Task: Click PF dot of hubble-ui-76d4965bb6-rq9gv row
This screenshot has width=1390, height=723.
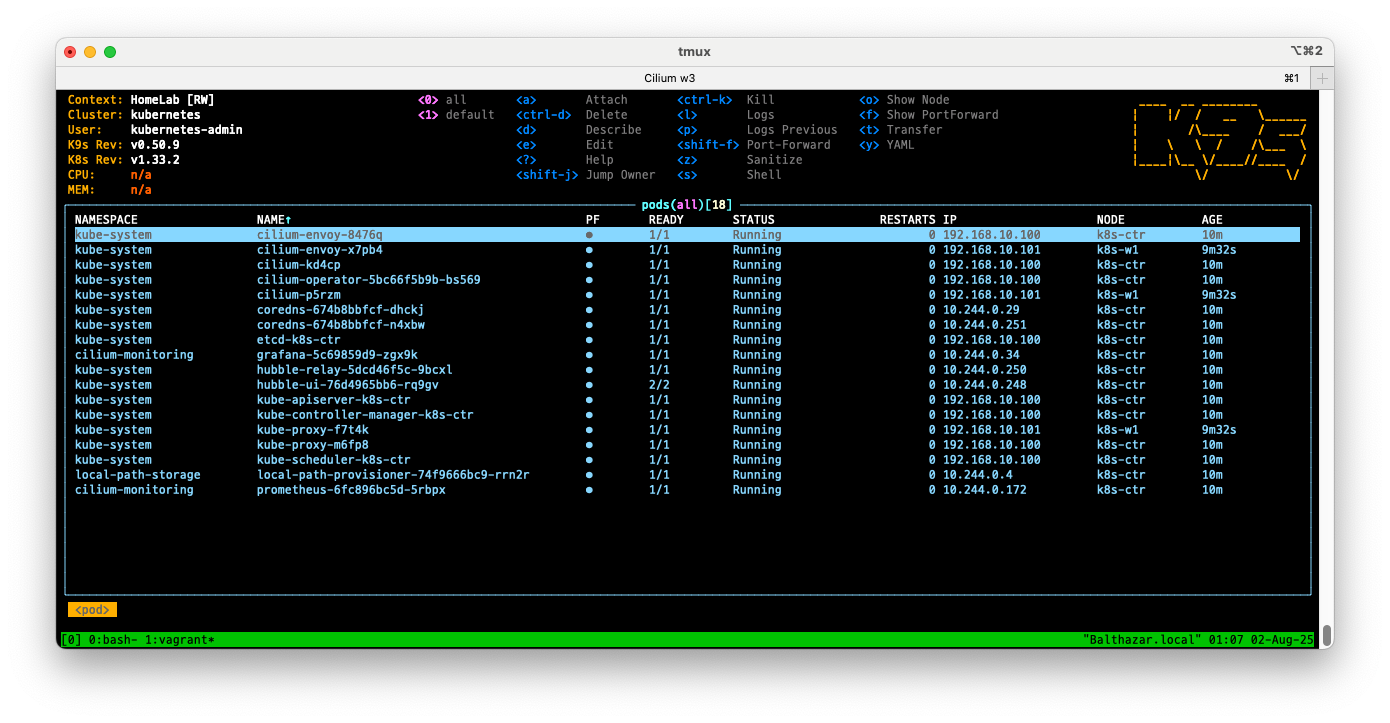Action: (589, 385)
